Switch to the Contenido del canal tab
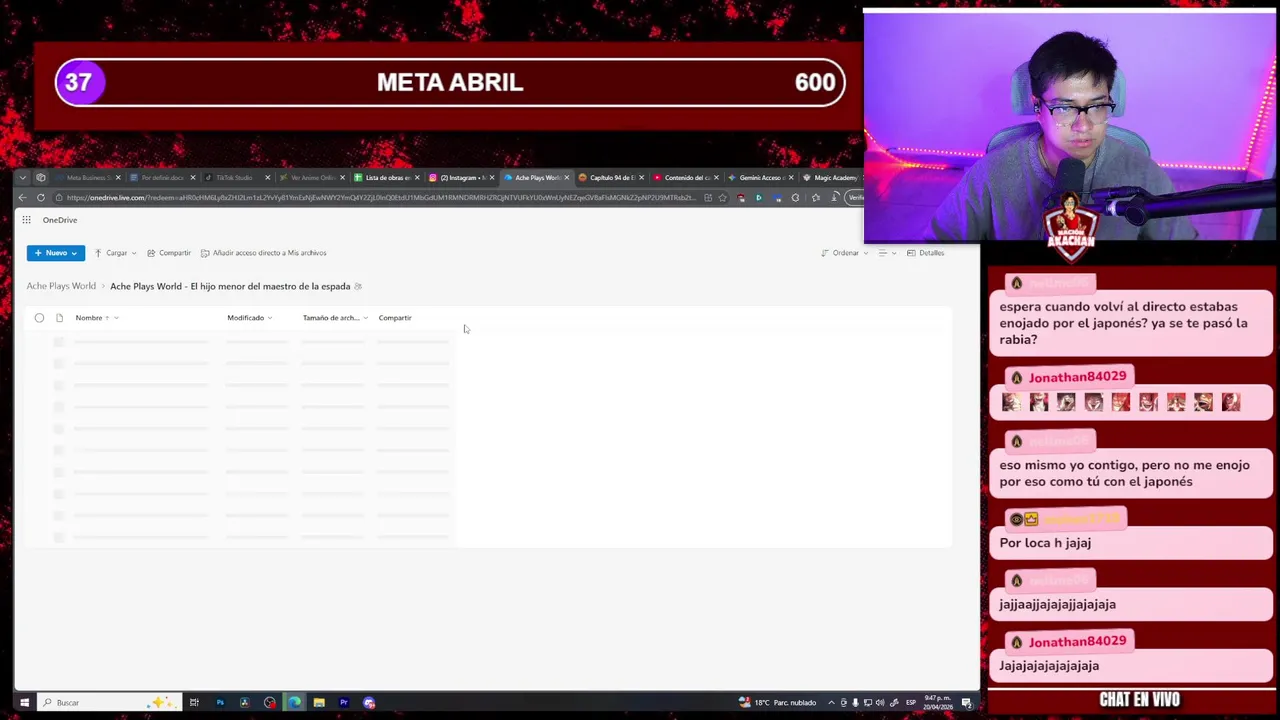Screen dimensions: 1280x720 (x=684, y=177)
